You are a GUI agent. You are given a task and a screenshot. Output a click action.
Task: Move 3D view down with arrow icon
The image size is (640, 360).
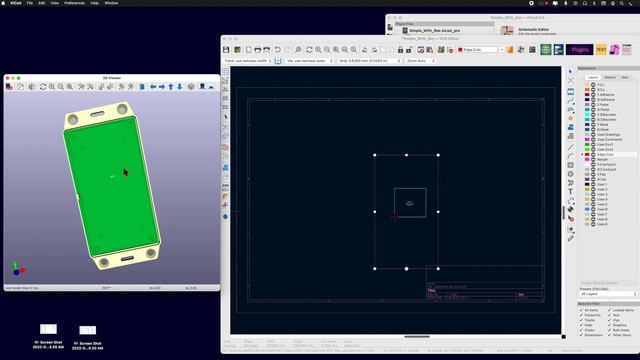(180, 87)
